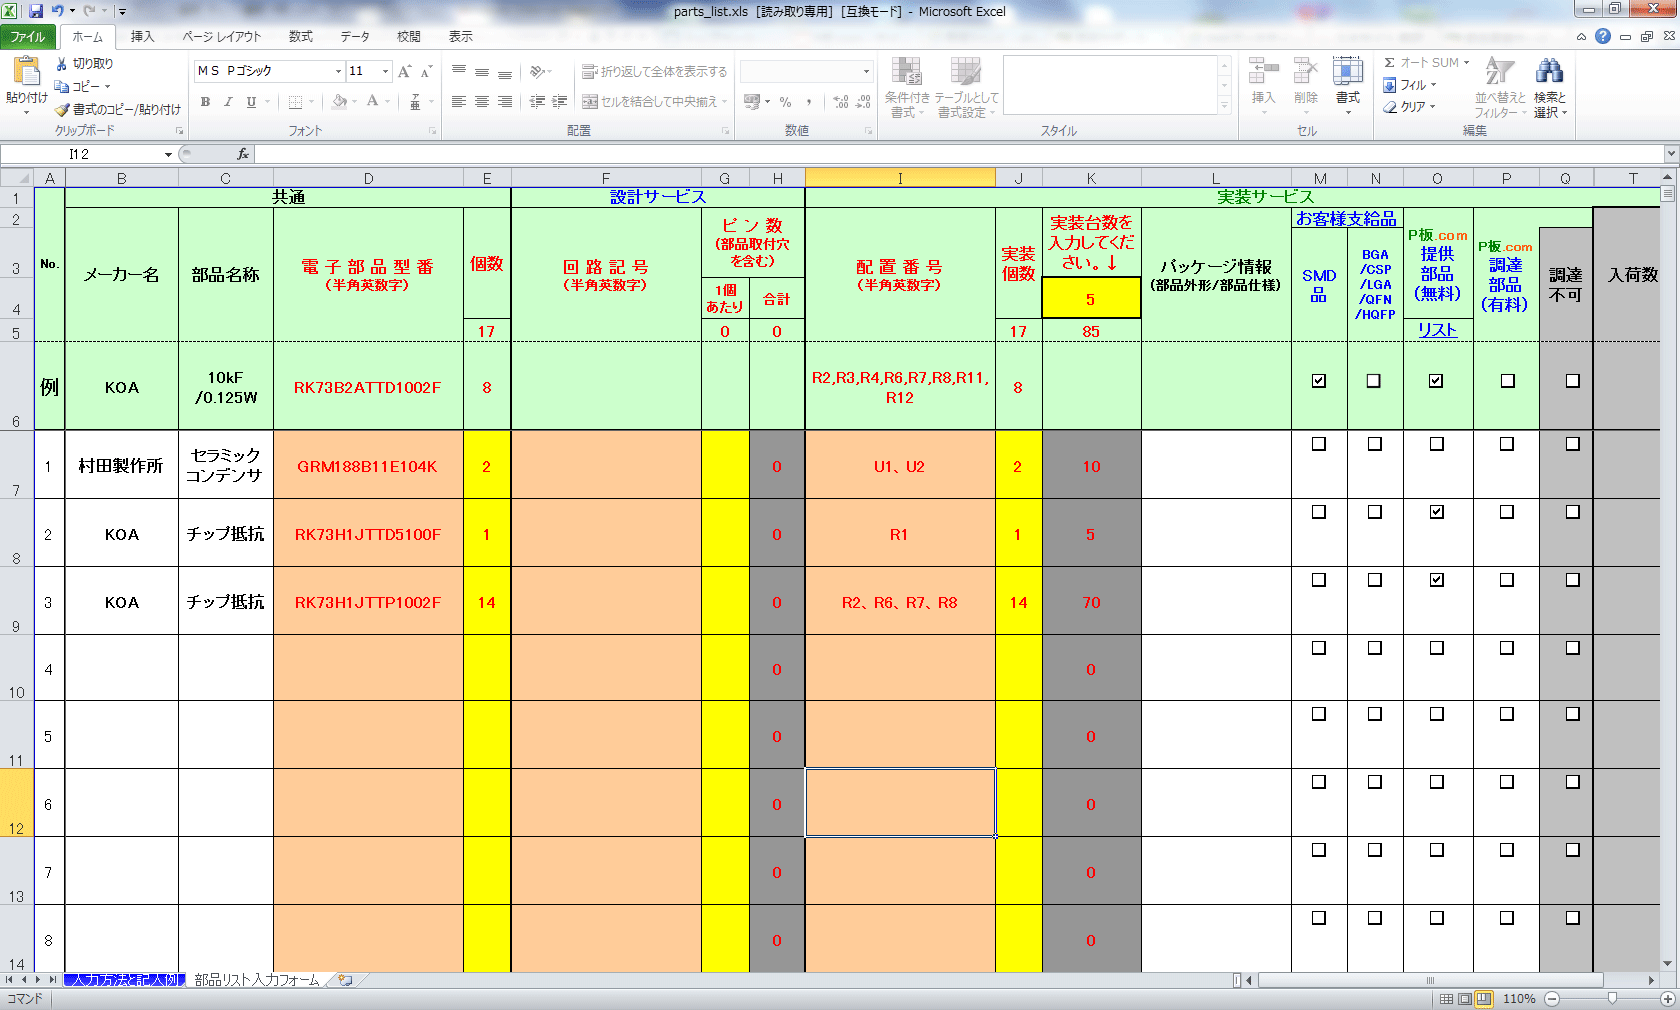Click the オート SUM button

[1426, 62]
